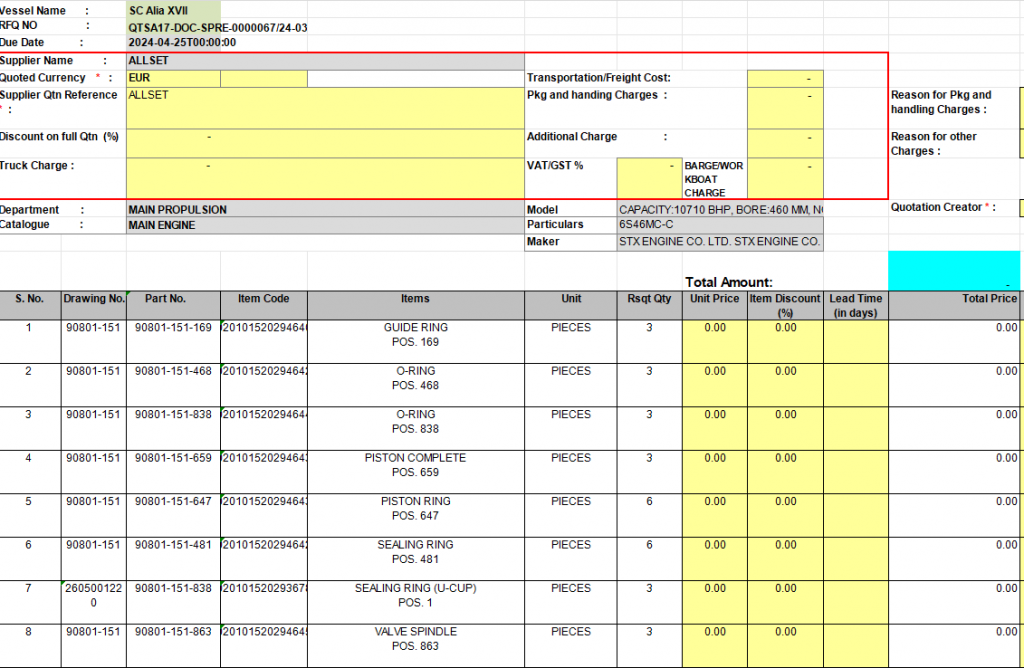Select the Pkg and handing Charges value cell
Viewport: 1024px width, 668px height.
coord(785,108)
